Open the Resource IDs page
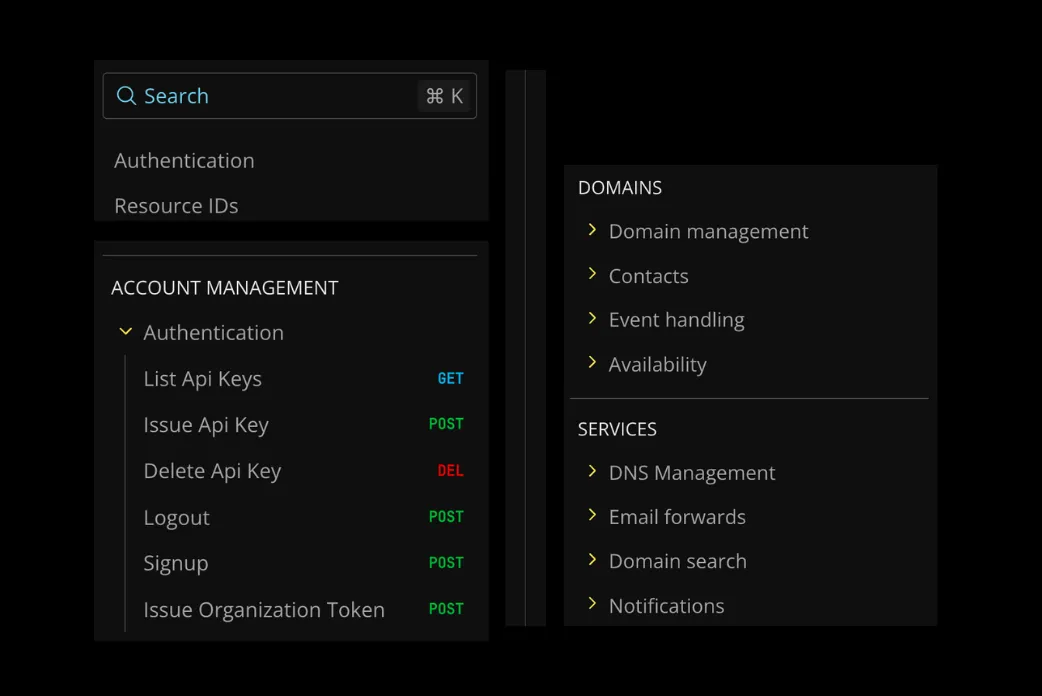Screen dimensions: 1042x696 176,205
